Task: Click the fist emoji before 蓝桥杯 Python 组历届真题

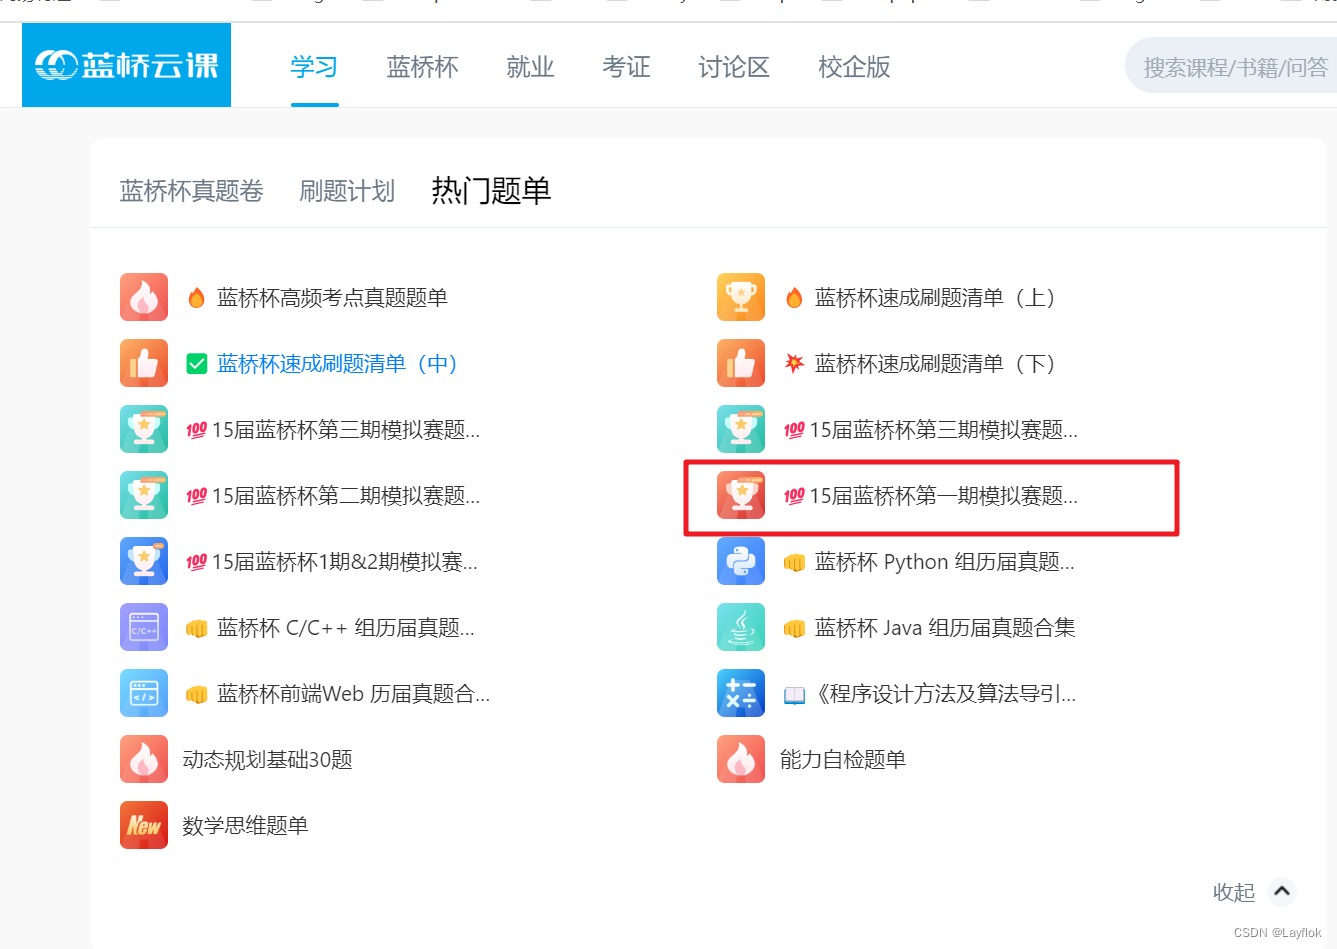Action: [794, 563]
